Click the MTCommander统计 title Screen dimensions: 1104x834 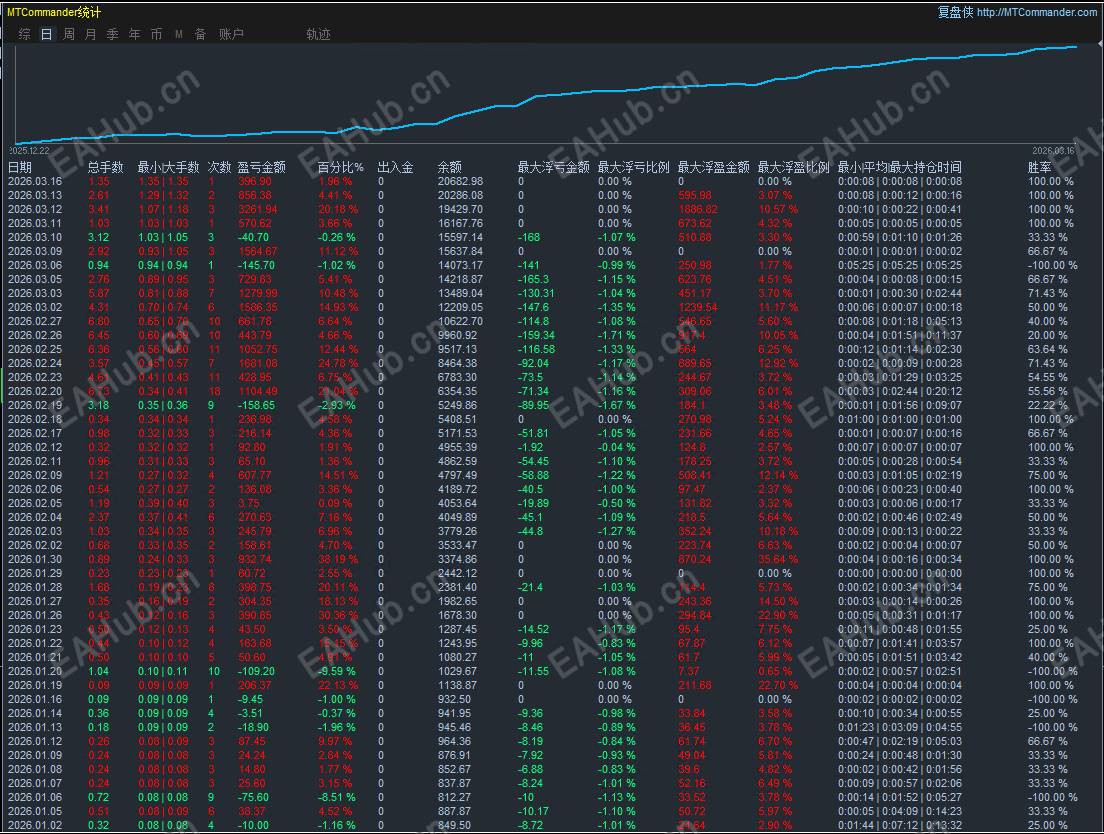coord(54,12)
